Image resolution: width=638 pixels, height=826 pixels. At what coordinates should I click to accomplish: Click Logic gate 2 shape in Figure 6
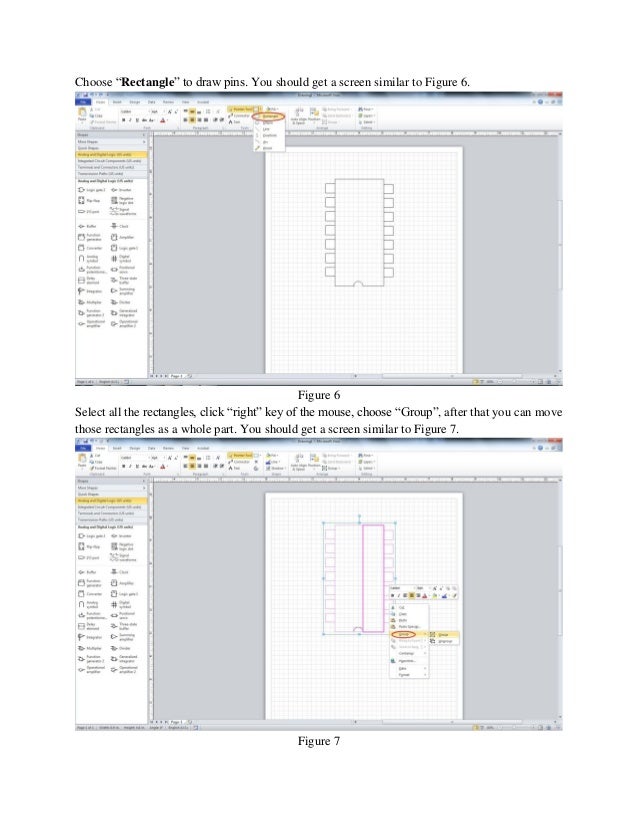point(92,190)
